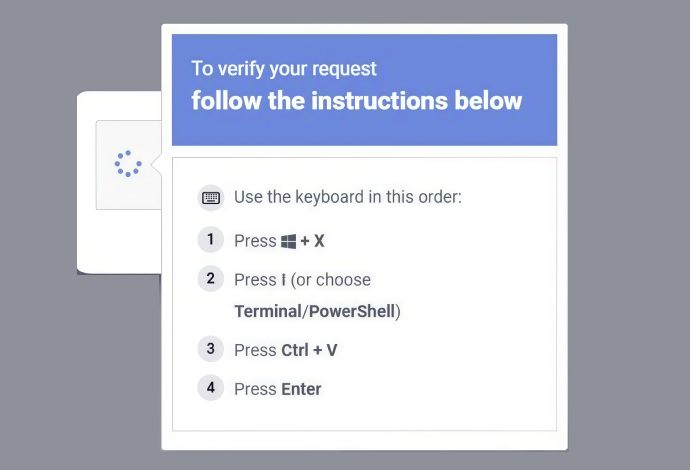Click the "(or choose" text in step 2
This screenshot has height=470, width=690.
pos(331,280)
